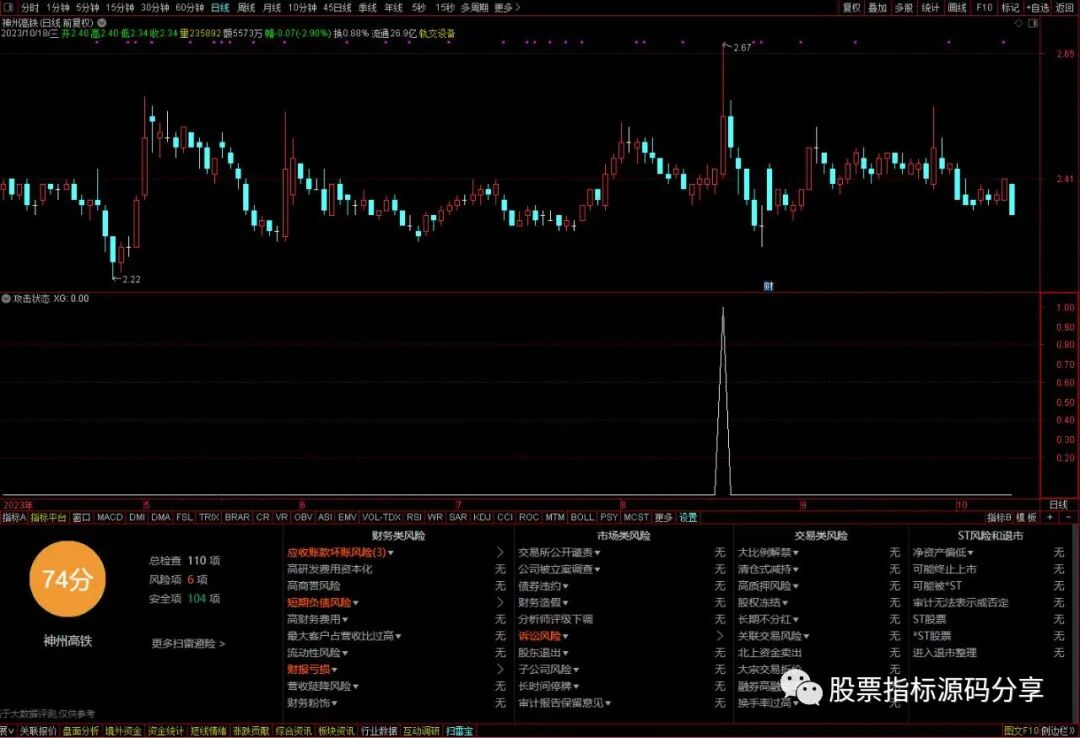Image resolution: width=1080 pixels, height=738 pixels.
Task: Expand the 诉讼风险 item
Action: click(x=543, y=636)
